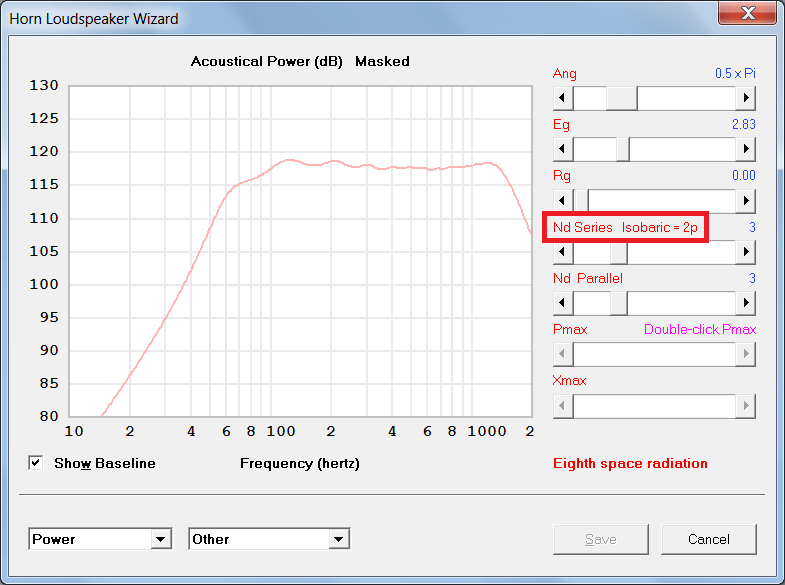Decrease Nd Parallel with left arrow
Viewport: 785px width, 585px height.
(563, 303)
